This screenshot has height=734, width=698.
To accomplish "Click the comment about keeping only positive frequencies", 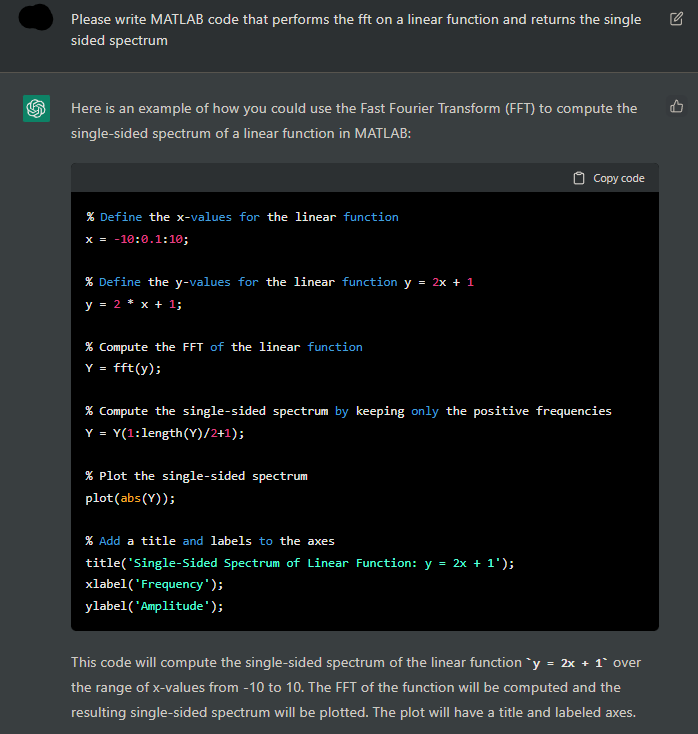I will tap(348, 411).
